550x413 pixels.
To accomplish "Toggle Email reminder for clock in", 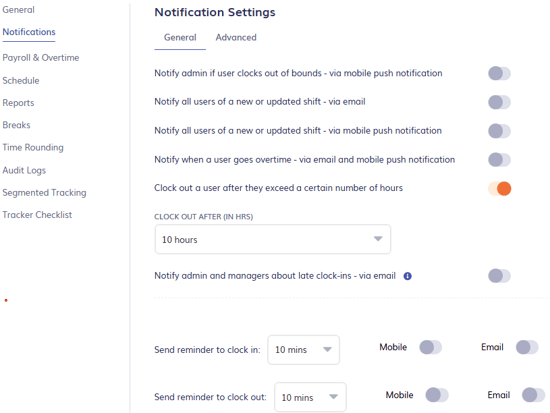I will tap(527, 347).
